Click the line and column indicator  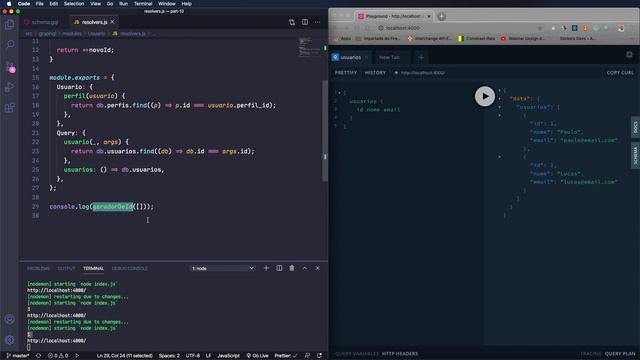[x=124, y=356]
